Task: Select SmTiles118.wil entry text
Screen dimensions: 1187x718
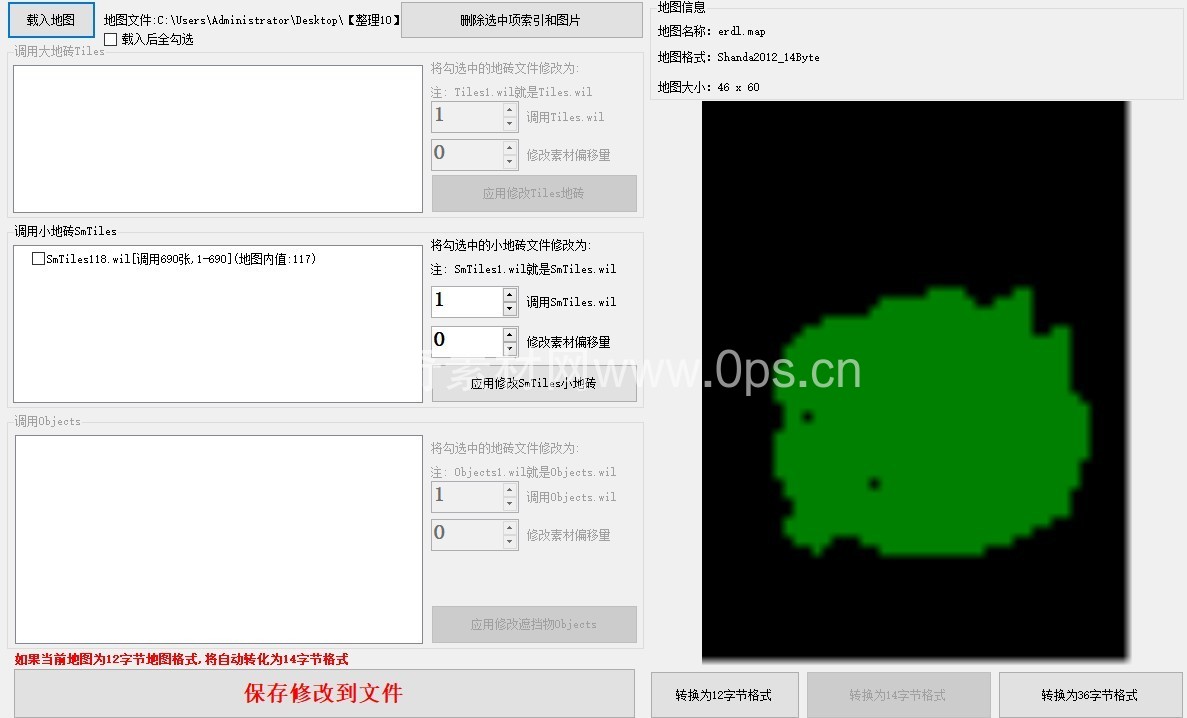Action: click(181, 259)
